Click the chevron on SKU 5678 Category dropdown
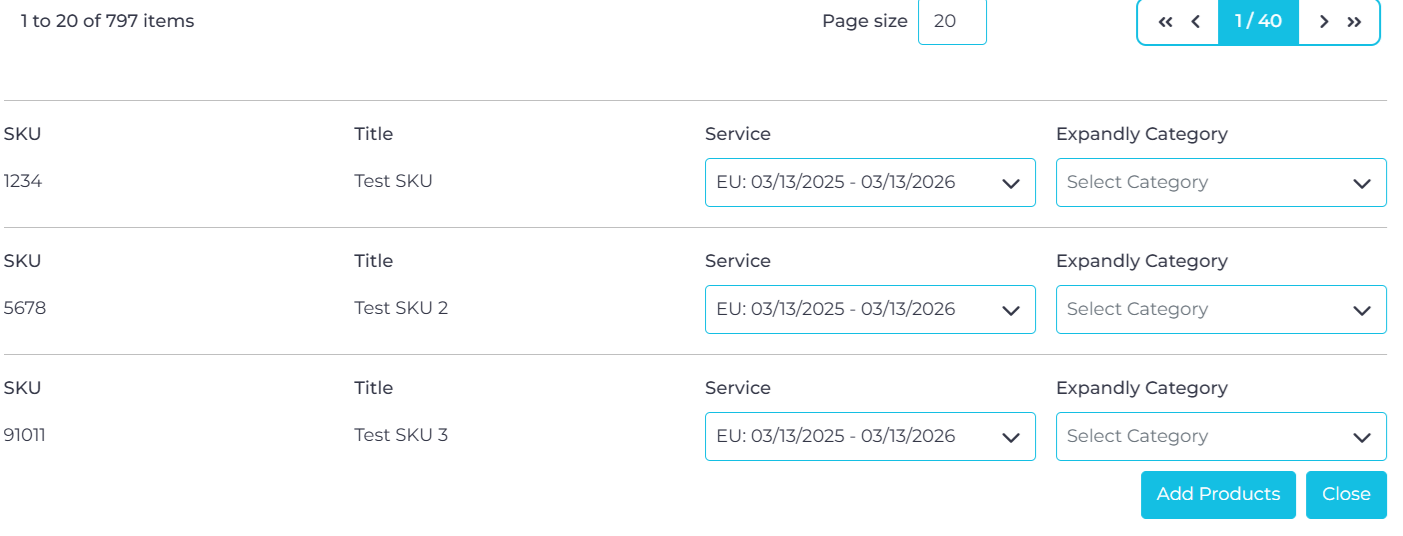This screenshot has height=536, width=1403. coord(1361,311)
